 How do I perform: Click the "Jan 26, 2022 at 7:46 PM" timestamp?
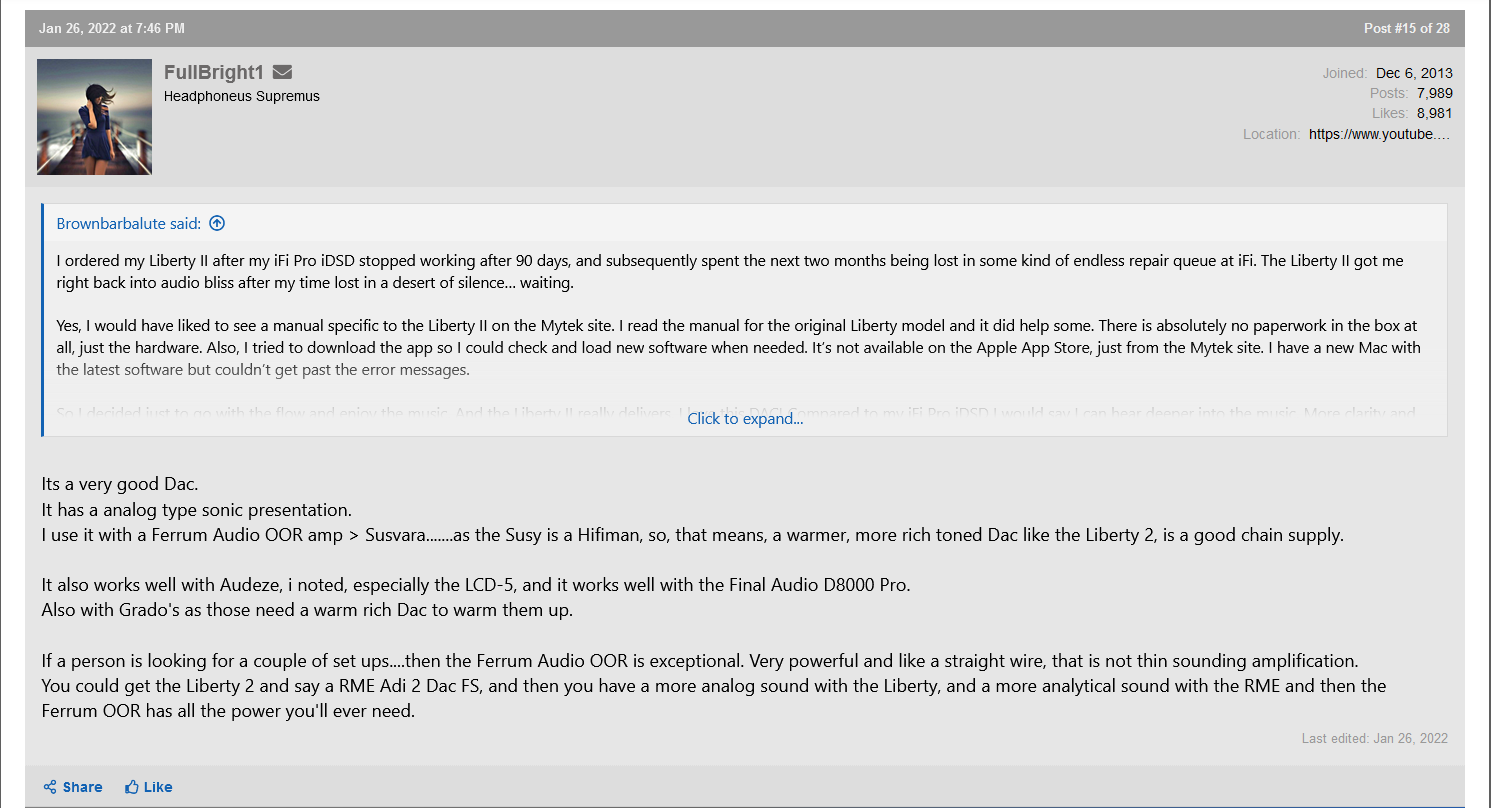112,28
